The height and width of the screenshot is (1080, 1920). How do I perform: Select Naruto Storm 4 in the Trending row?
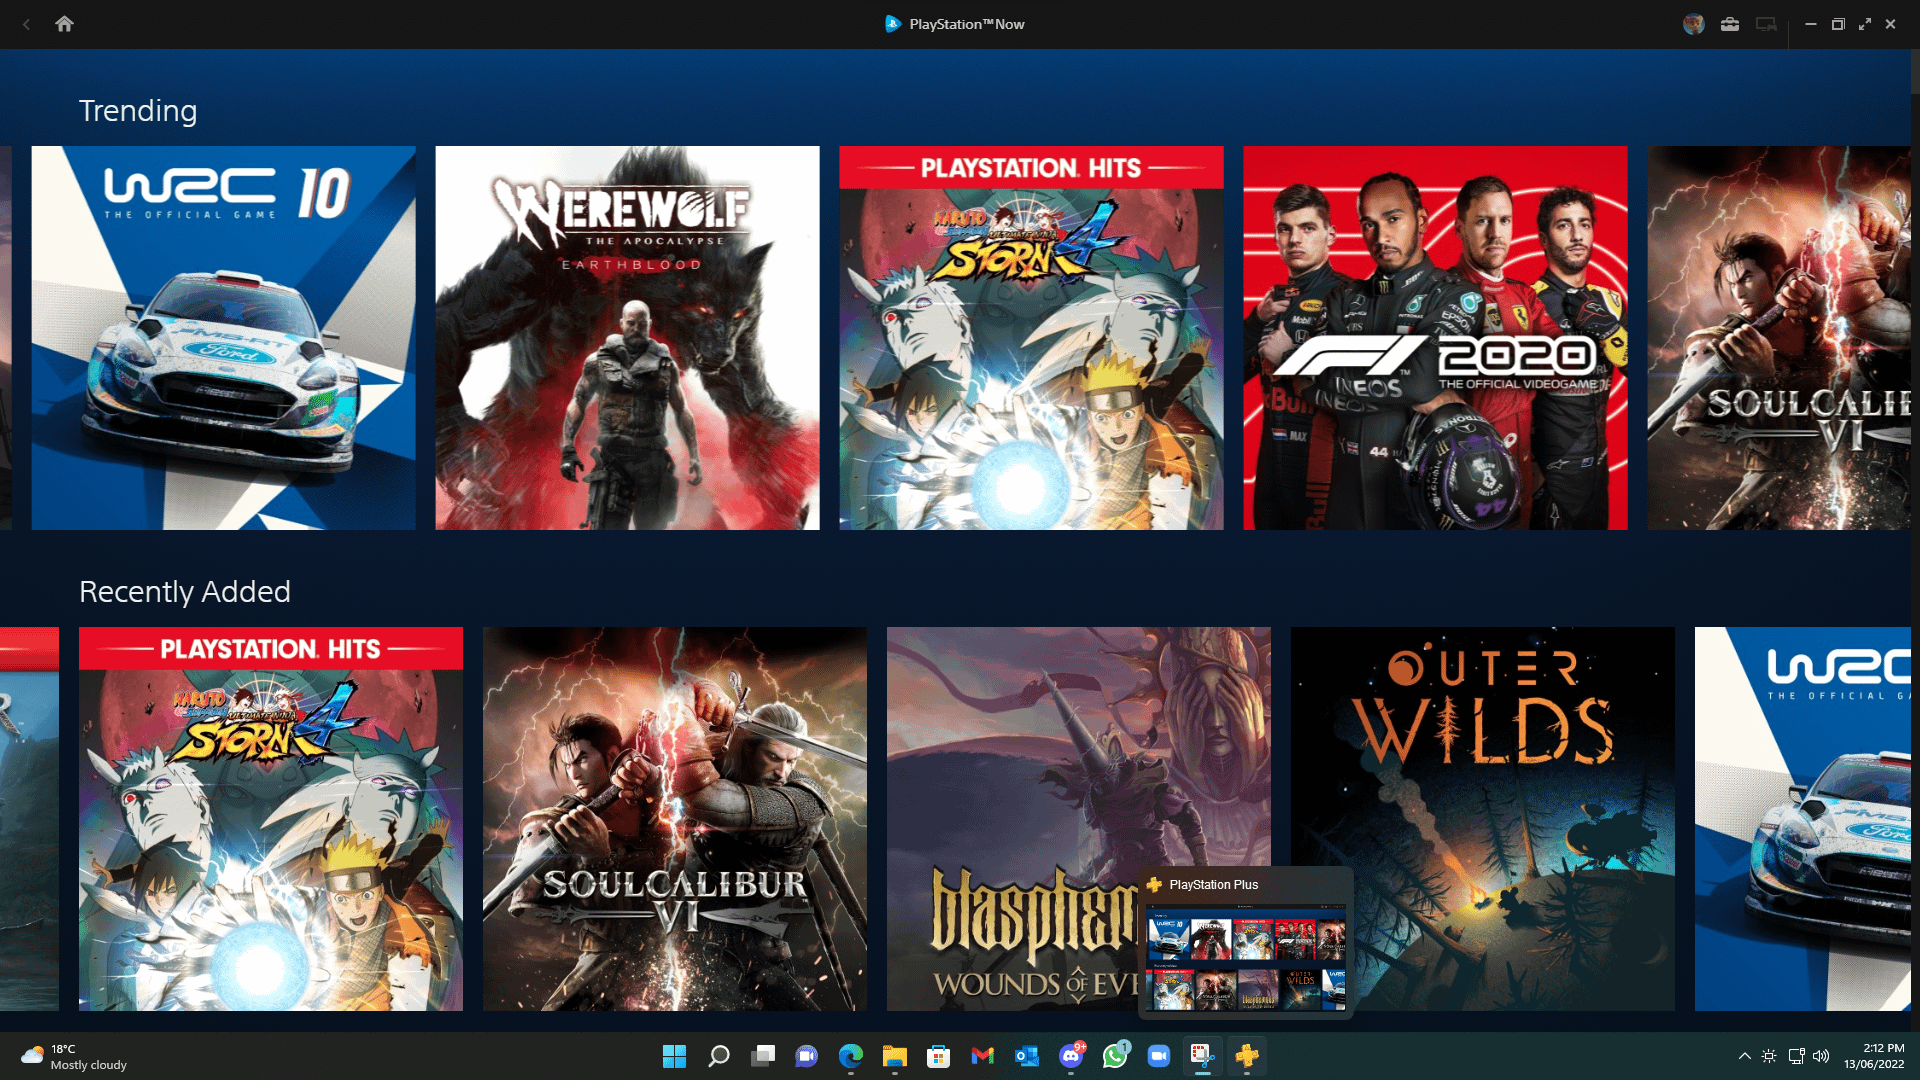coord(1031,338)
